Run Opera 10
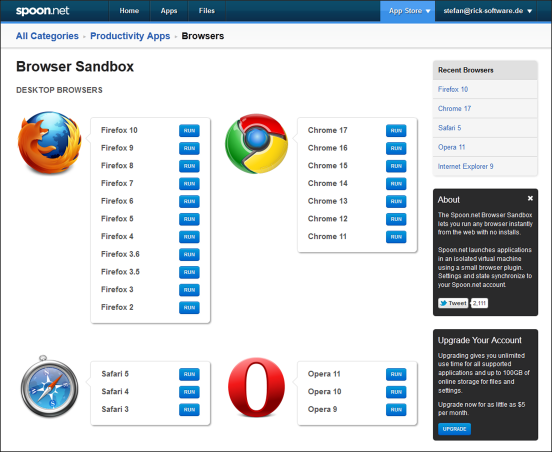 [396, 392]
